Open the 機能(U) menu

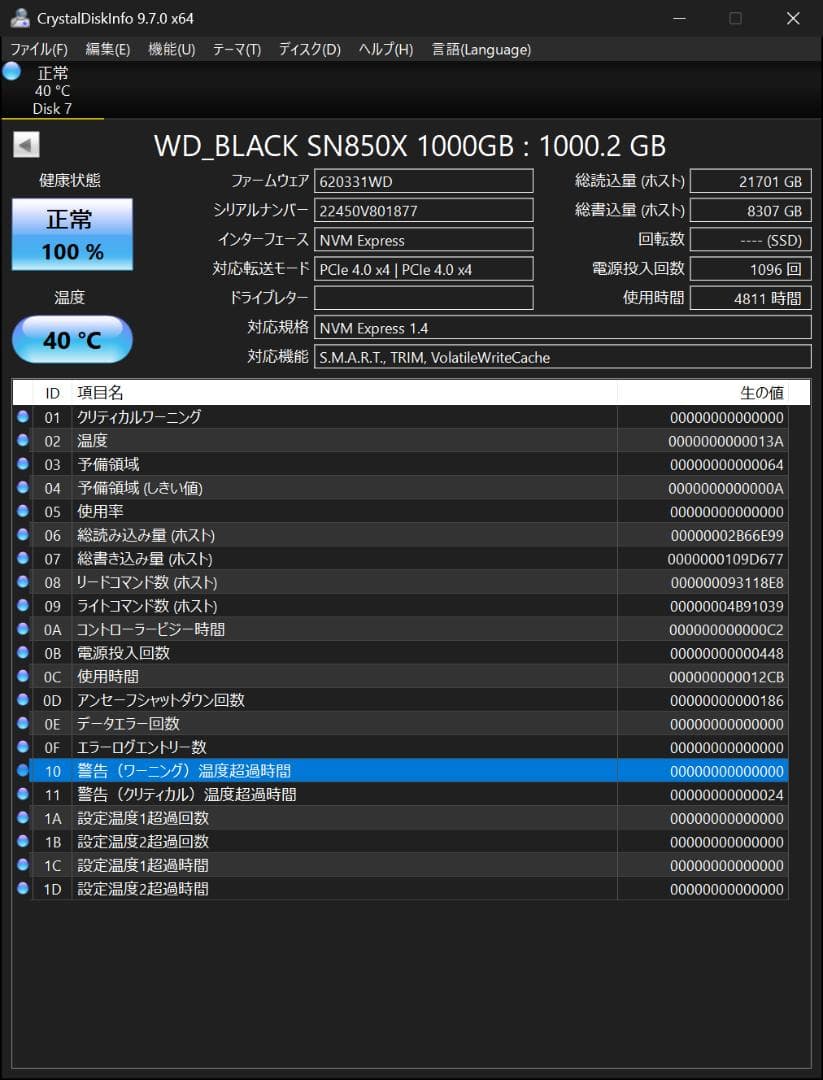(169, 49)
